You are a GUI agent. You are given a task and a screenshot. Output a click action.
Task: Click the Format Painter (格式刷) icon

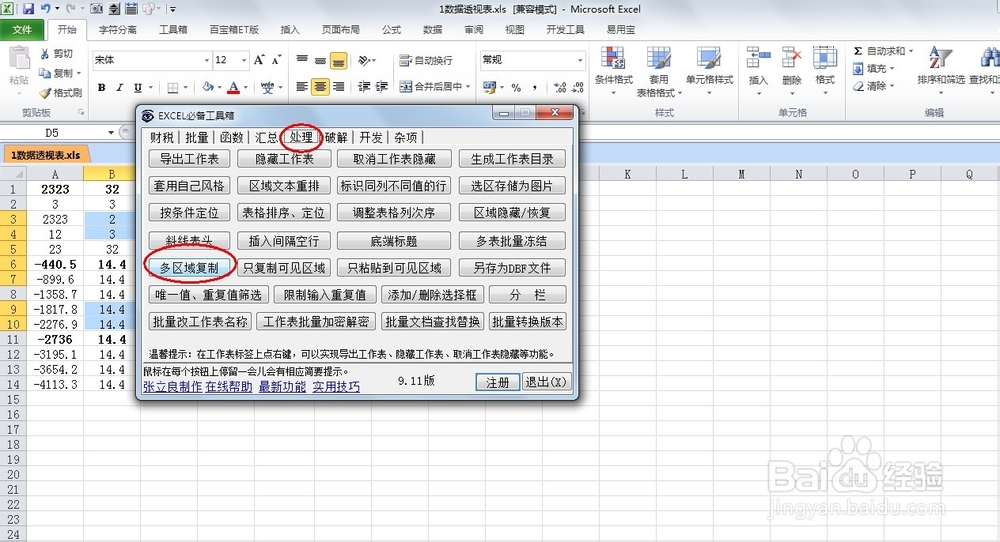tap(45, 93)
